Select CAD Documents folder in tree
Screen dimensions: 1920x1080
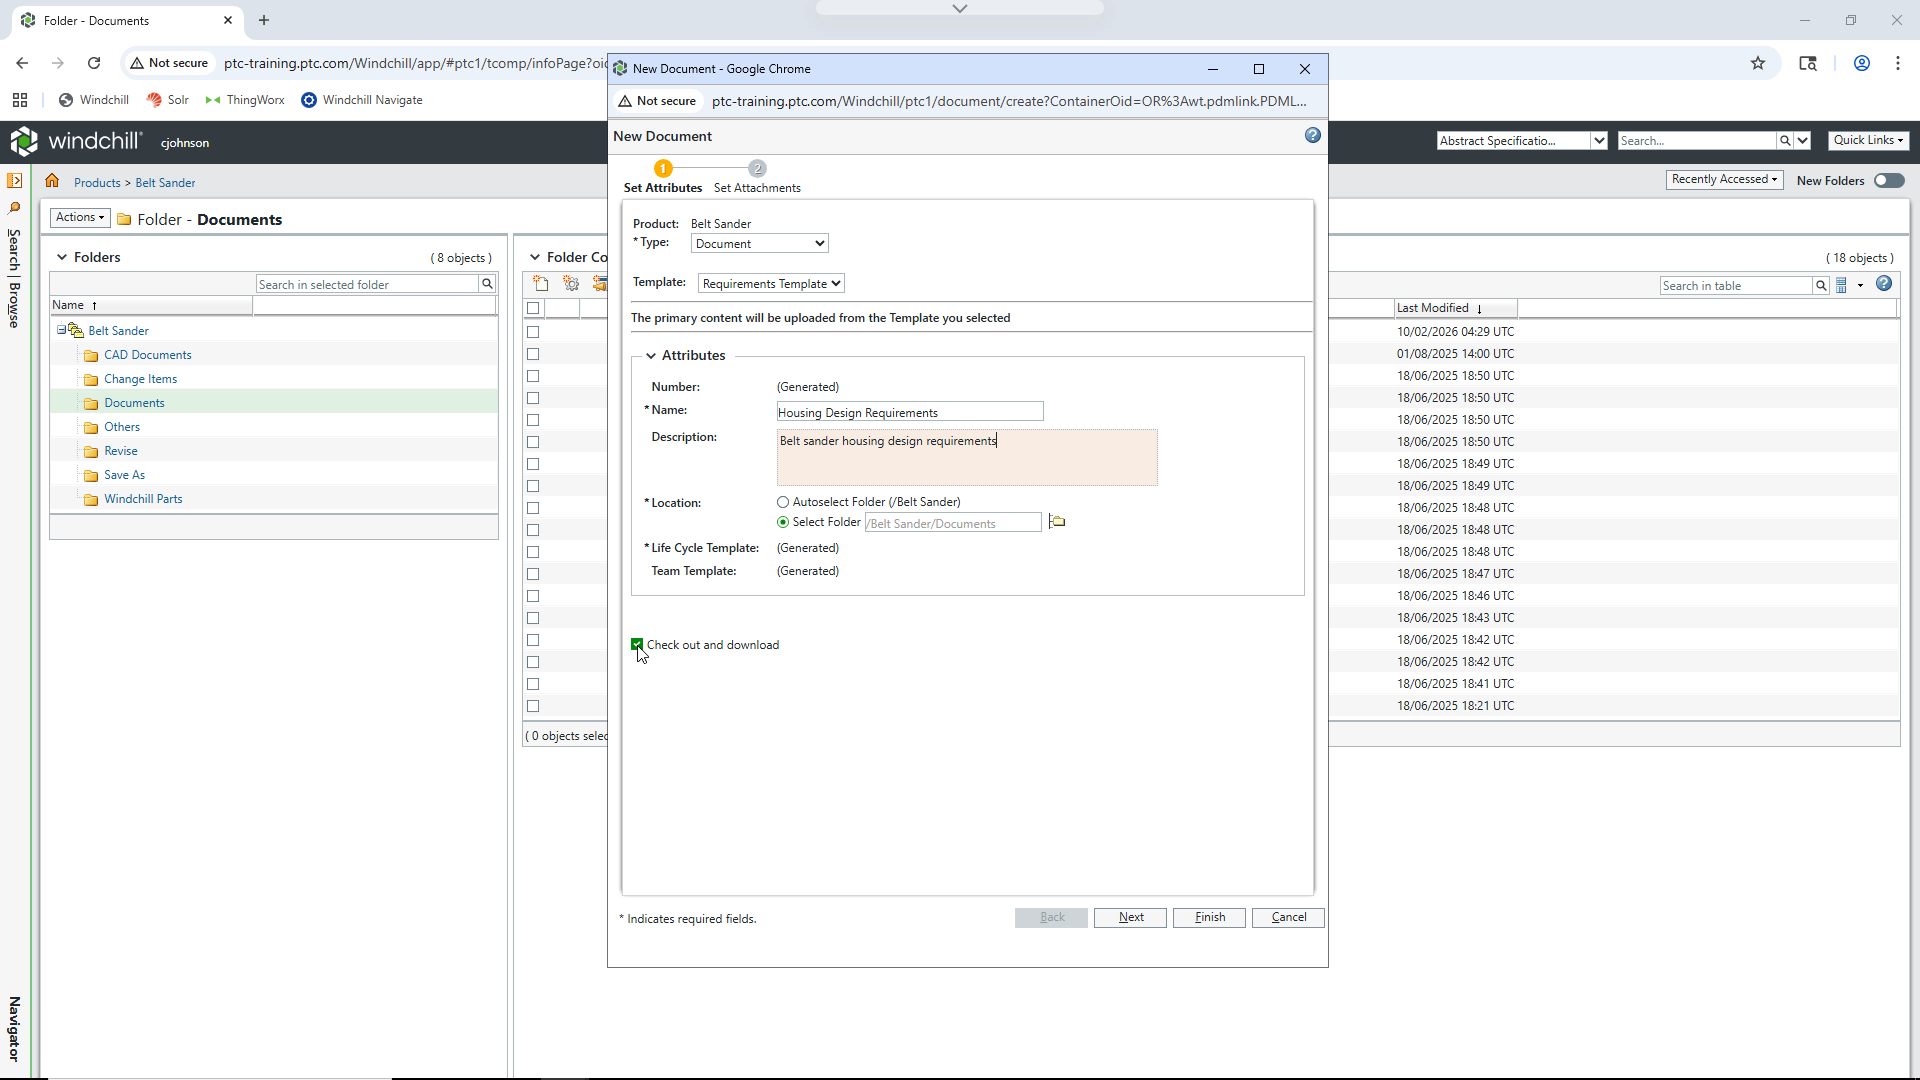(148, 355)
